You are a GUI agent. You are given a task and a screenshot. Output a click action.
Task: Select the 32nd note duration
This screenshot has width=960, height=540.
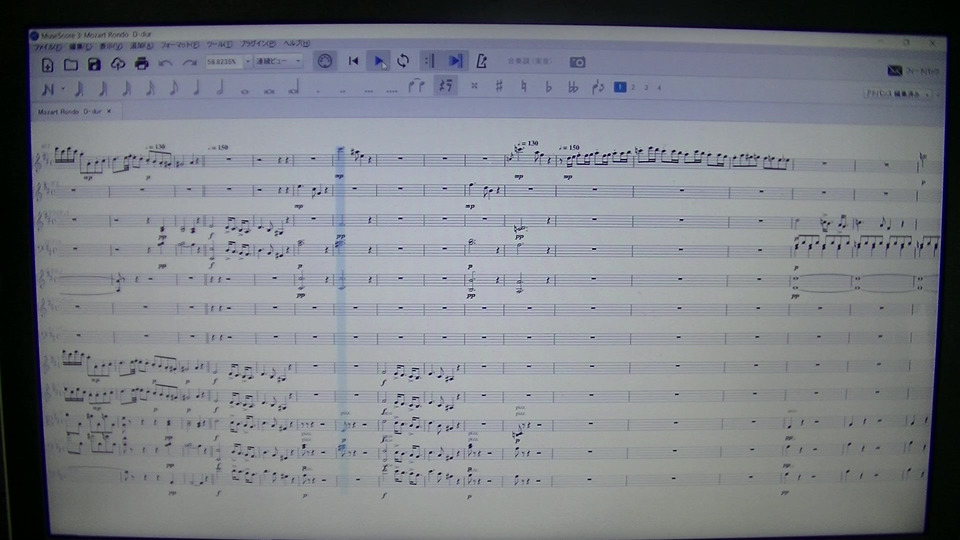[127, 89]
